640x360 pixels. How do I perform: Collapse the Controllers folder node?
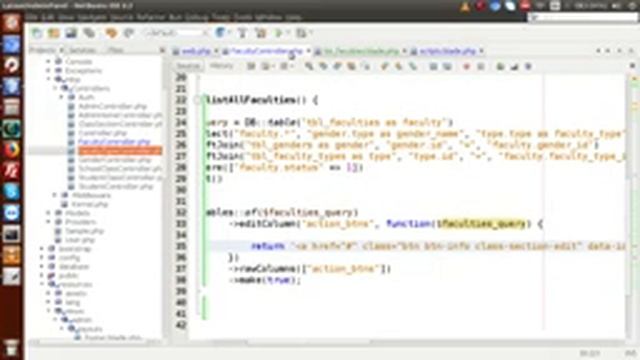(x=56, y=88)
